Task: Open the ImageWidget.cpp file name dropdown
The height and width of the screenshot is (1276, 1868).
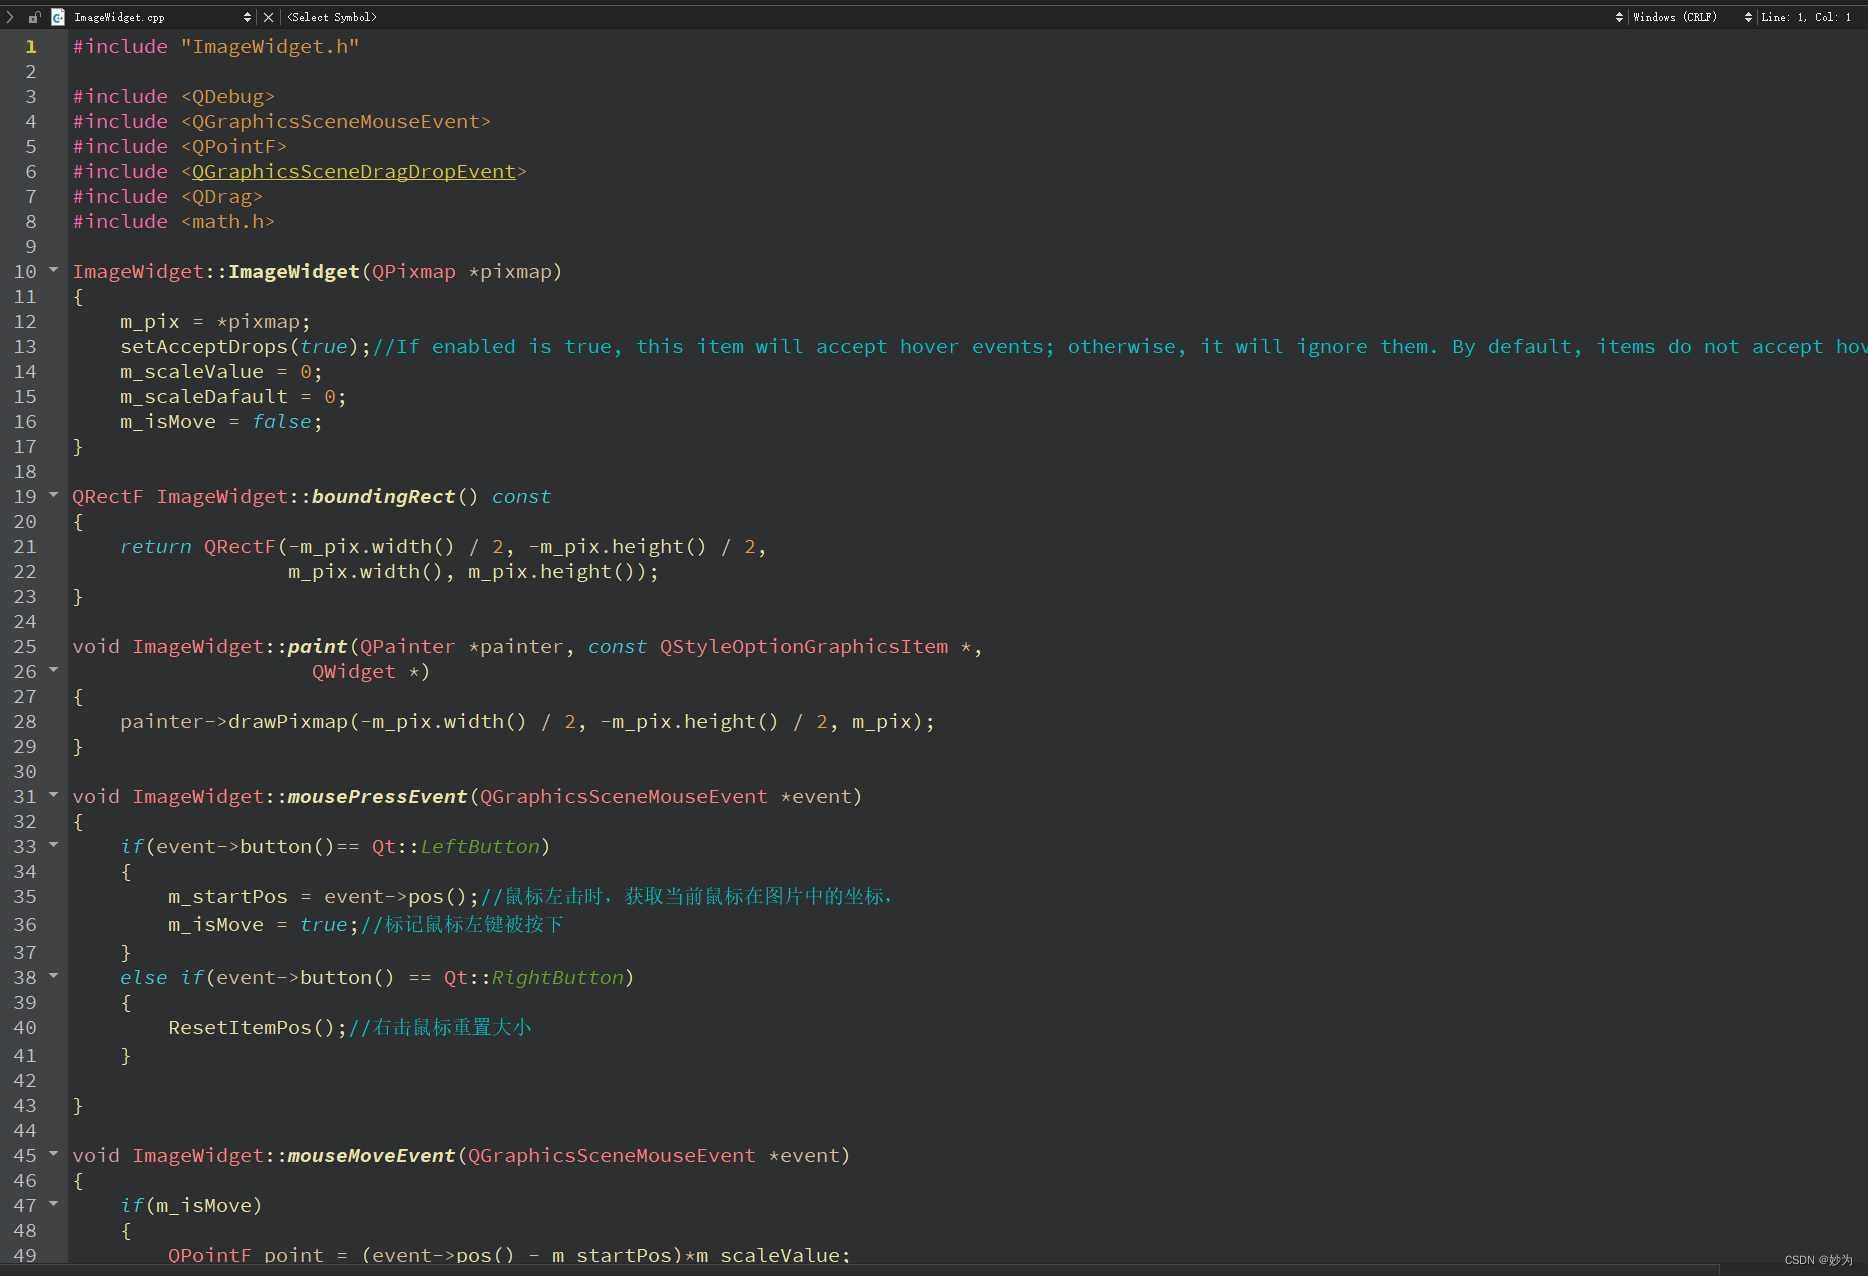Action: point(120,17)
